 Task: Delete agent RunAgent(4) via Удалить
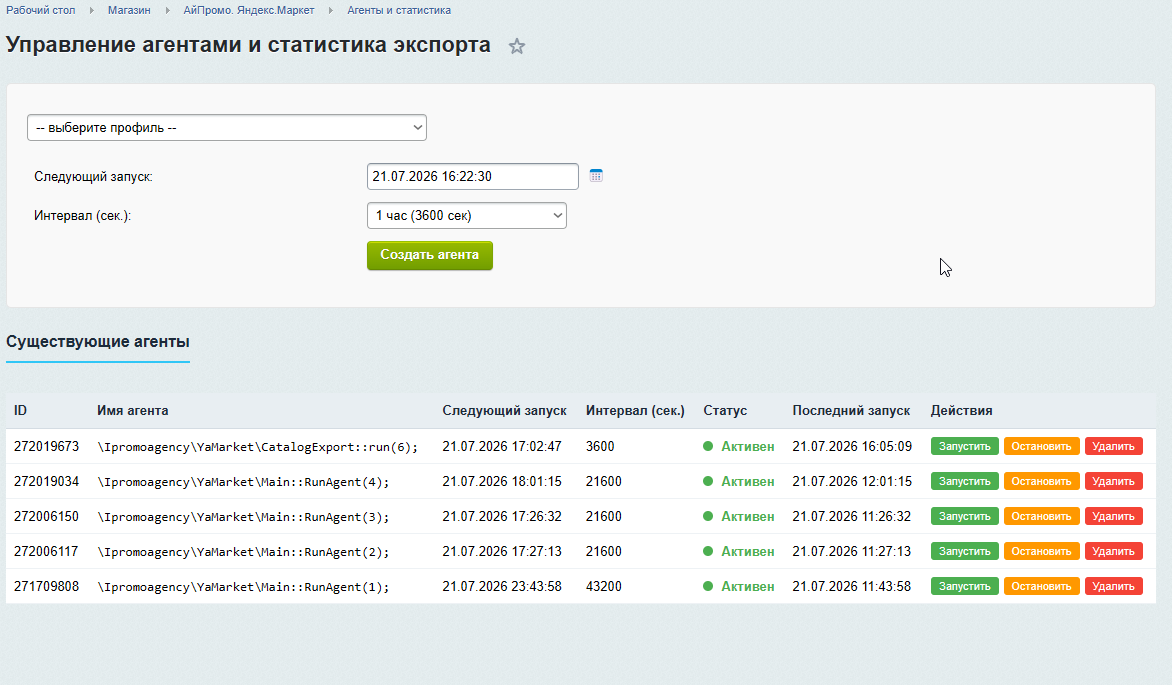(1114, 482)
